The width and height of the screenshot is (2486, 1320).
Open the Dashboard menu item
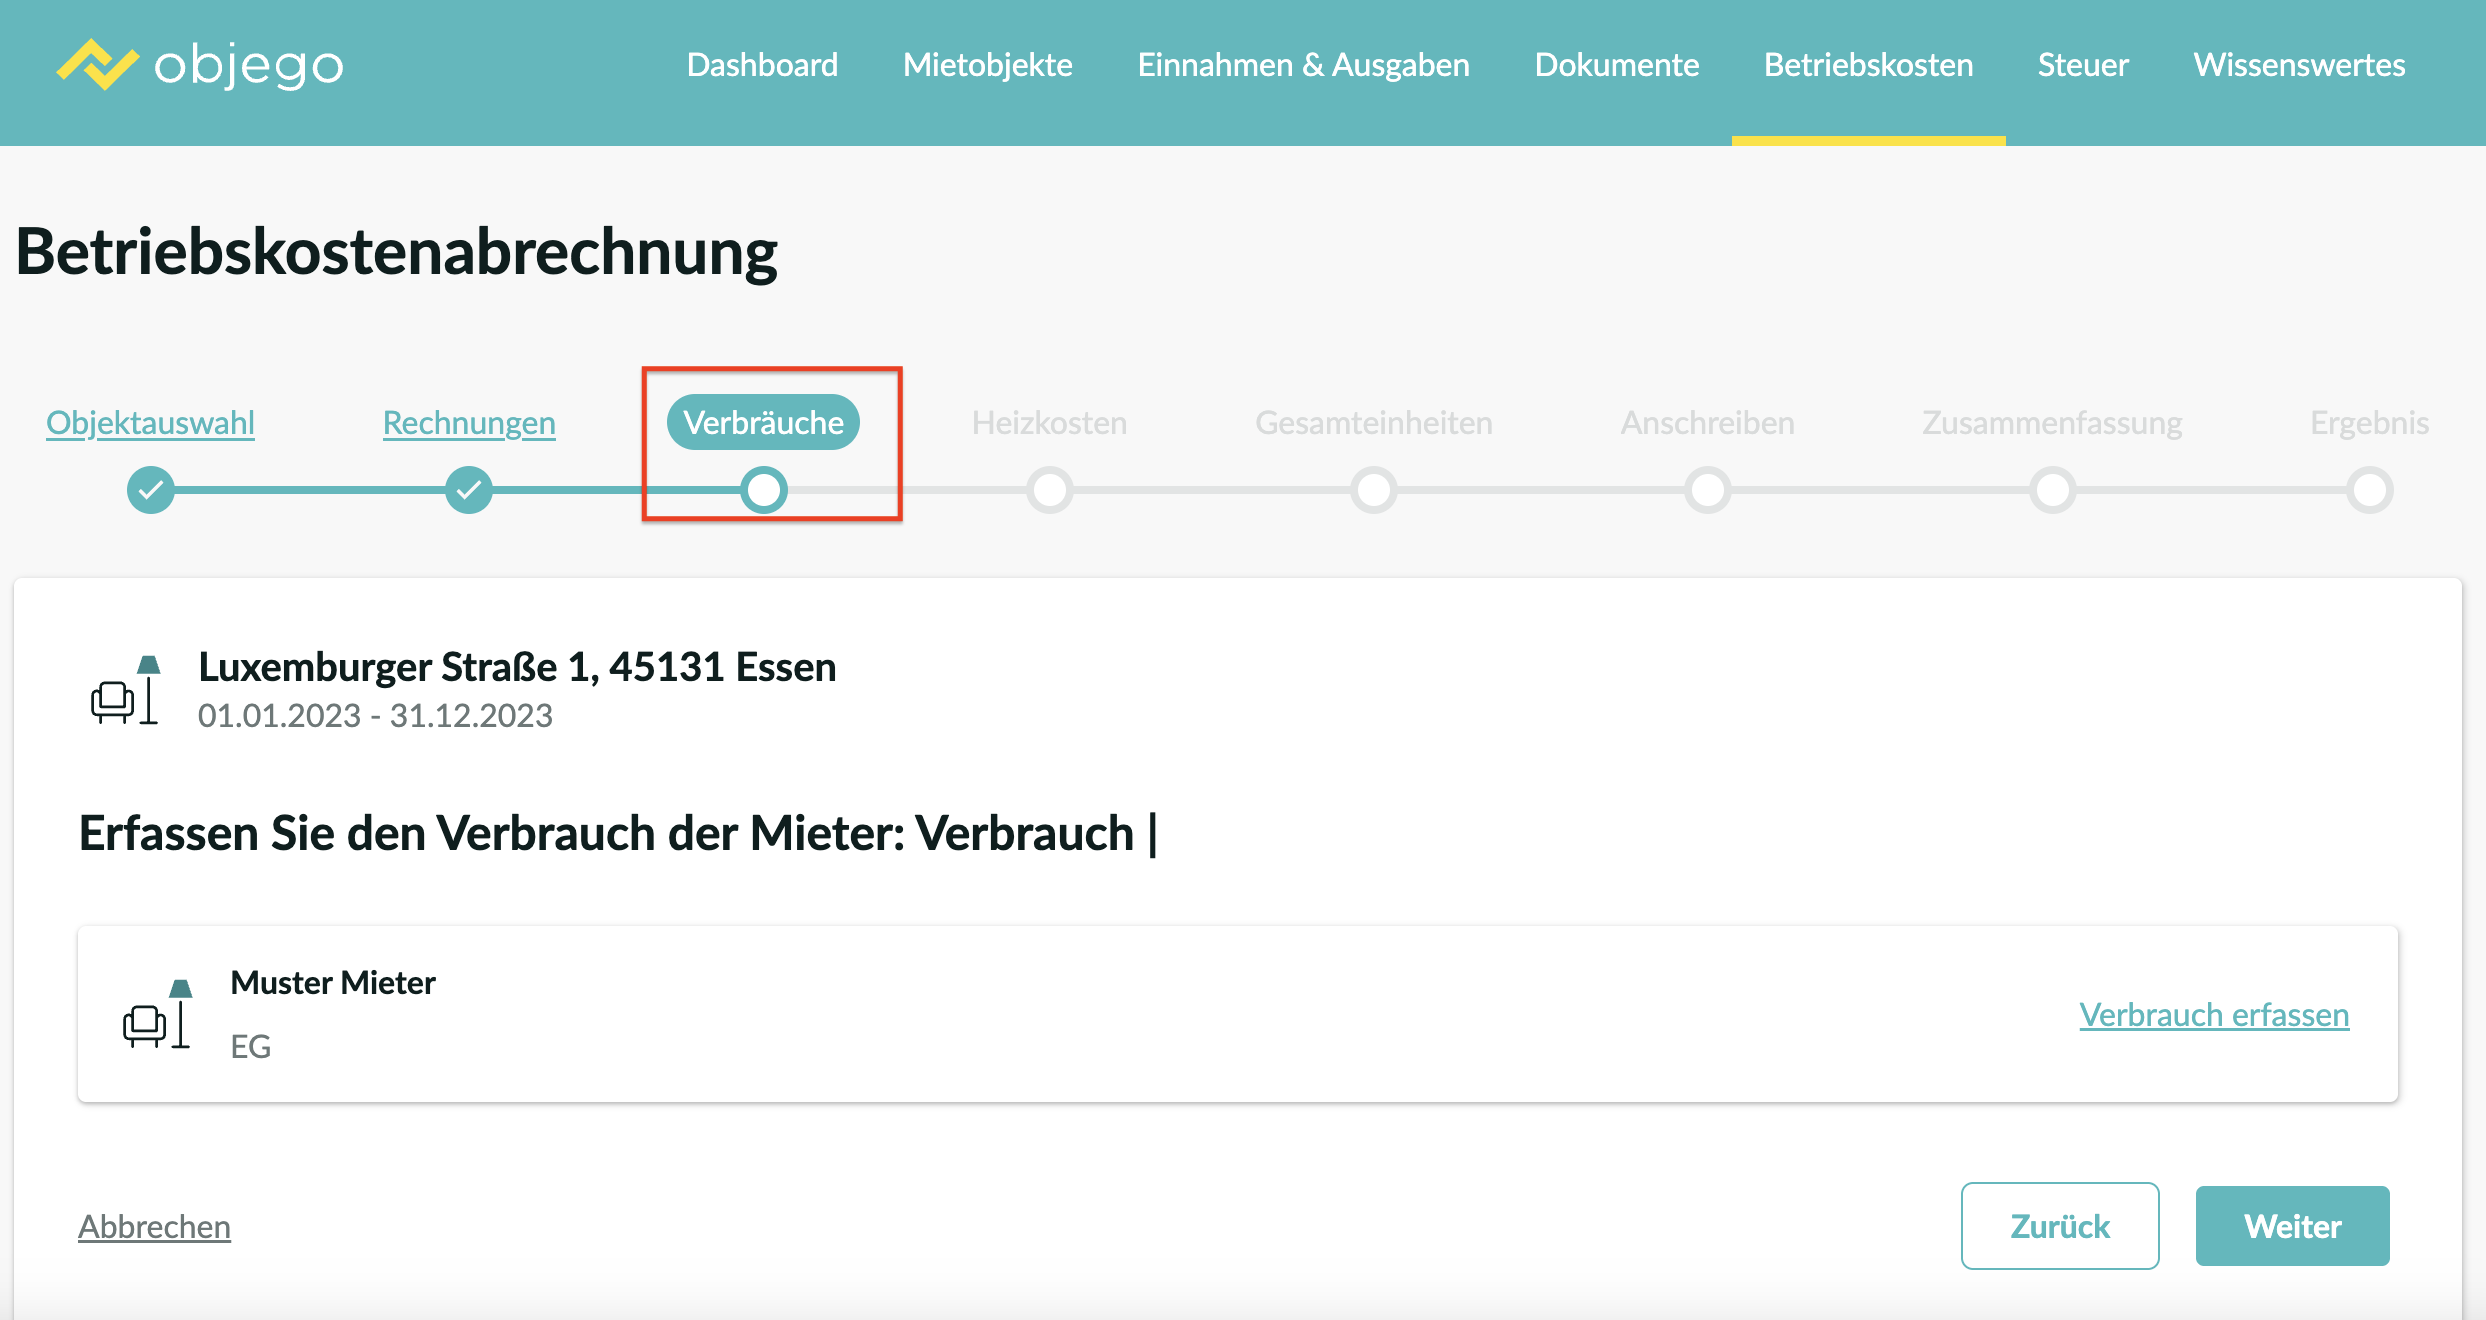point(762,65)
